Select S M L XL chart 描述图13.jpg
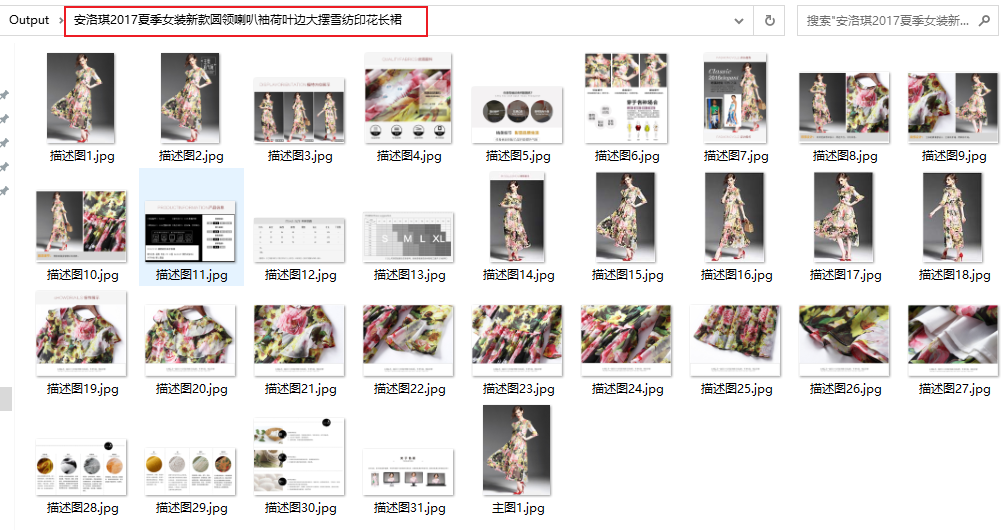This screenshot has width=1008, height=530. 408,237
